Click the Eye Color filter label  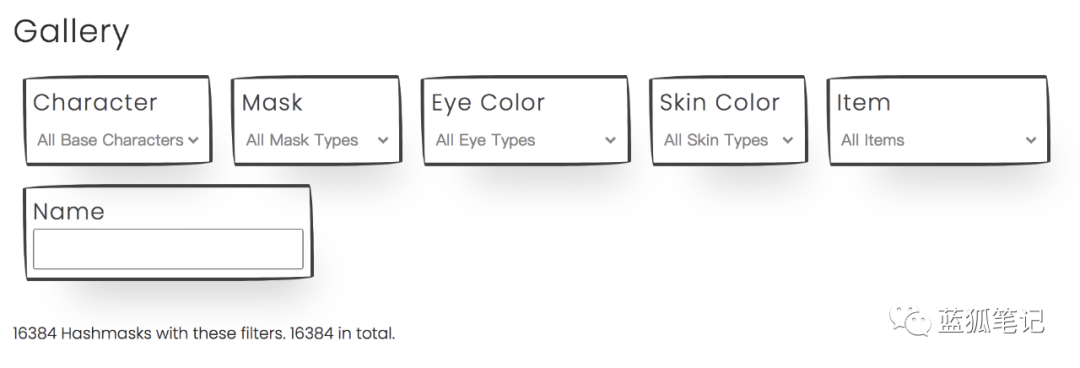click(488, 103)
